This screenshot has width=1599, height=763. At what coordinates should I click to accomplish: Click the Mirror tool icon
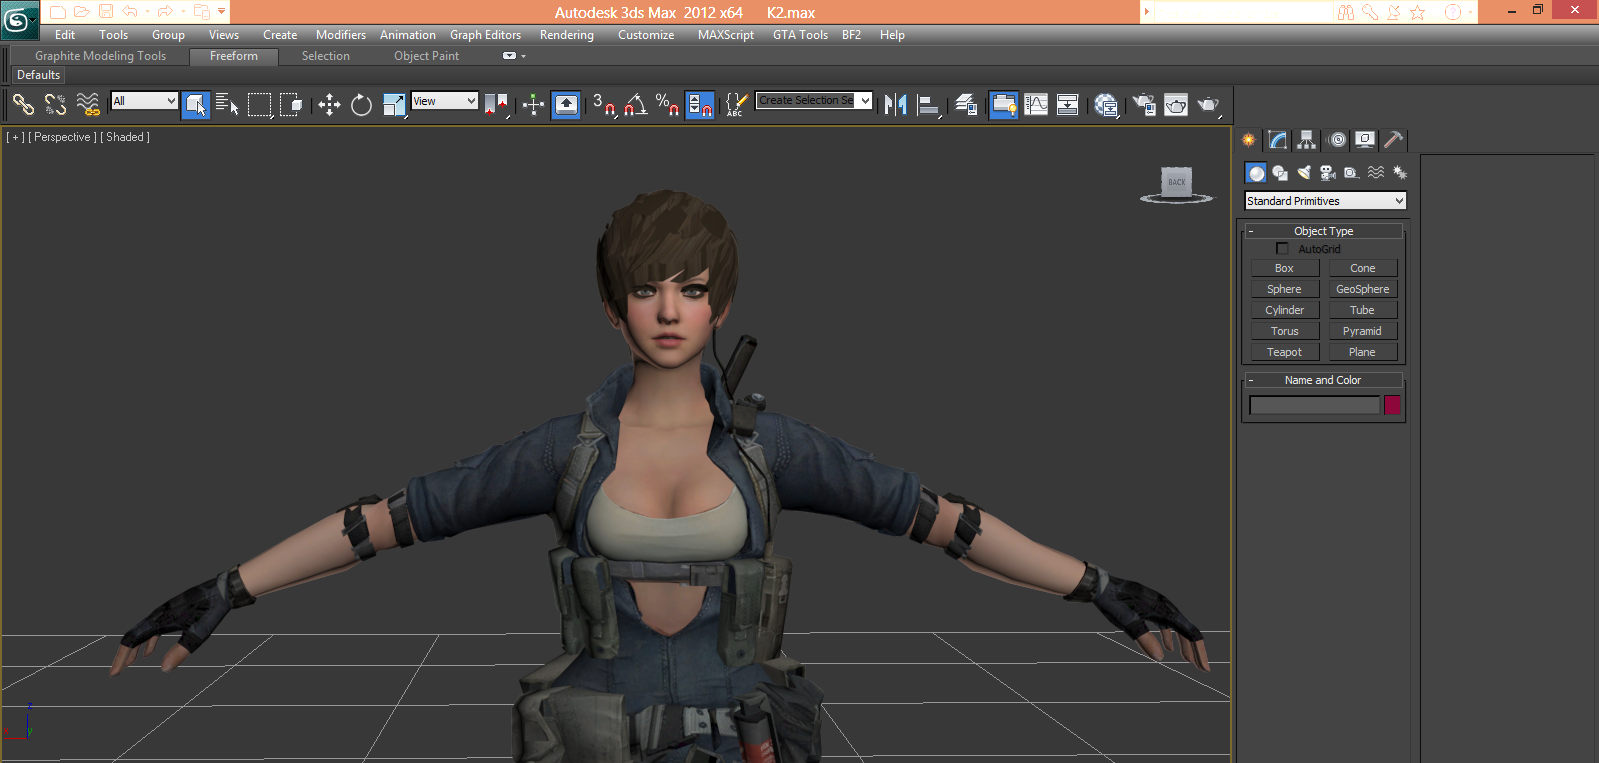(896, 104)
